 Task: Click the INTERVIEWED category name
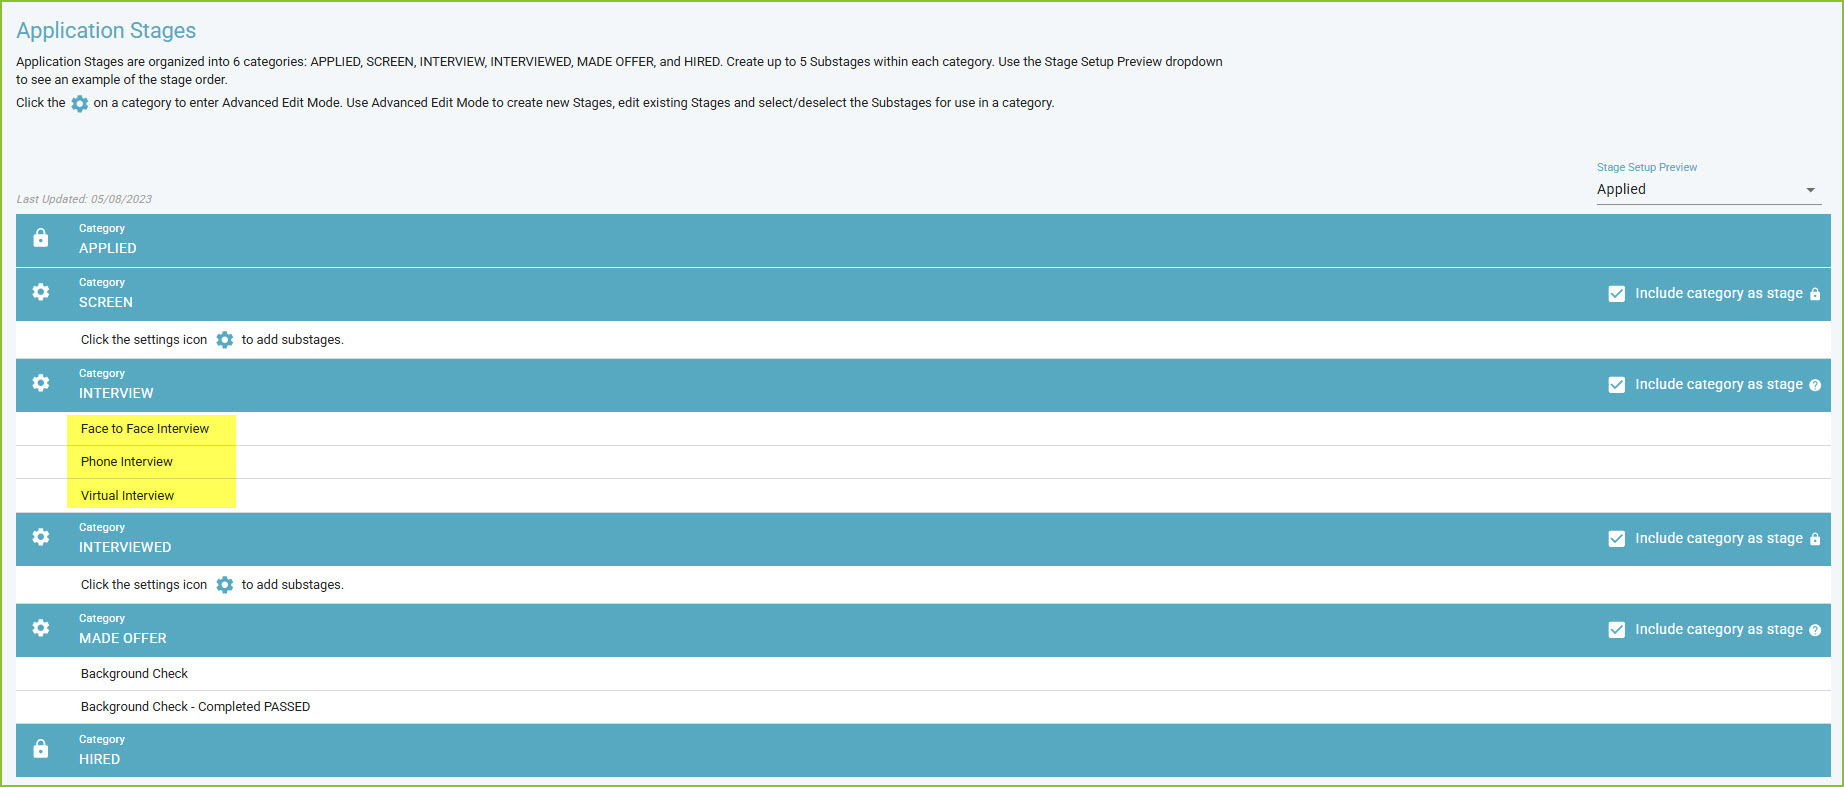coord(125,547)
